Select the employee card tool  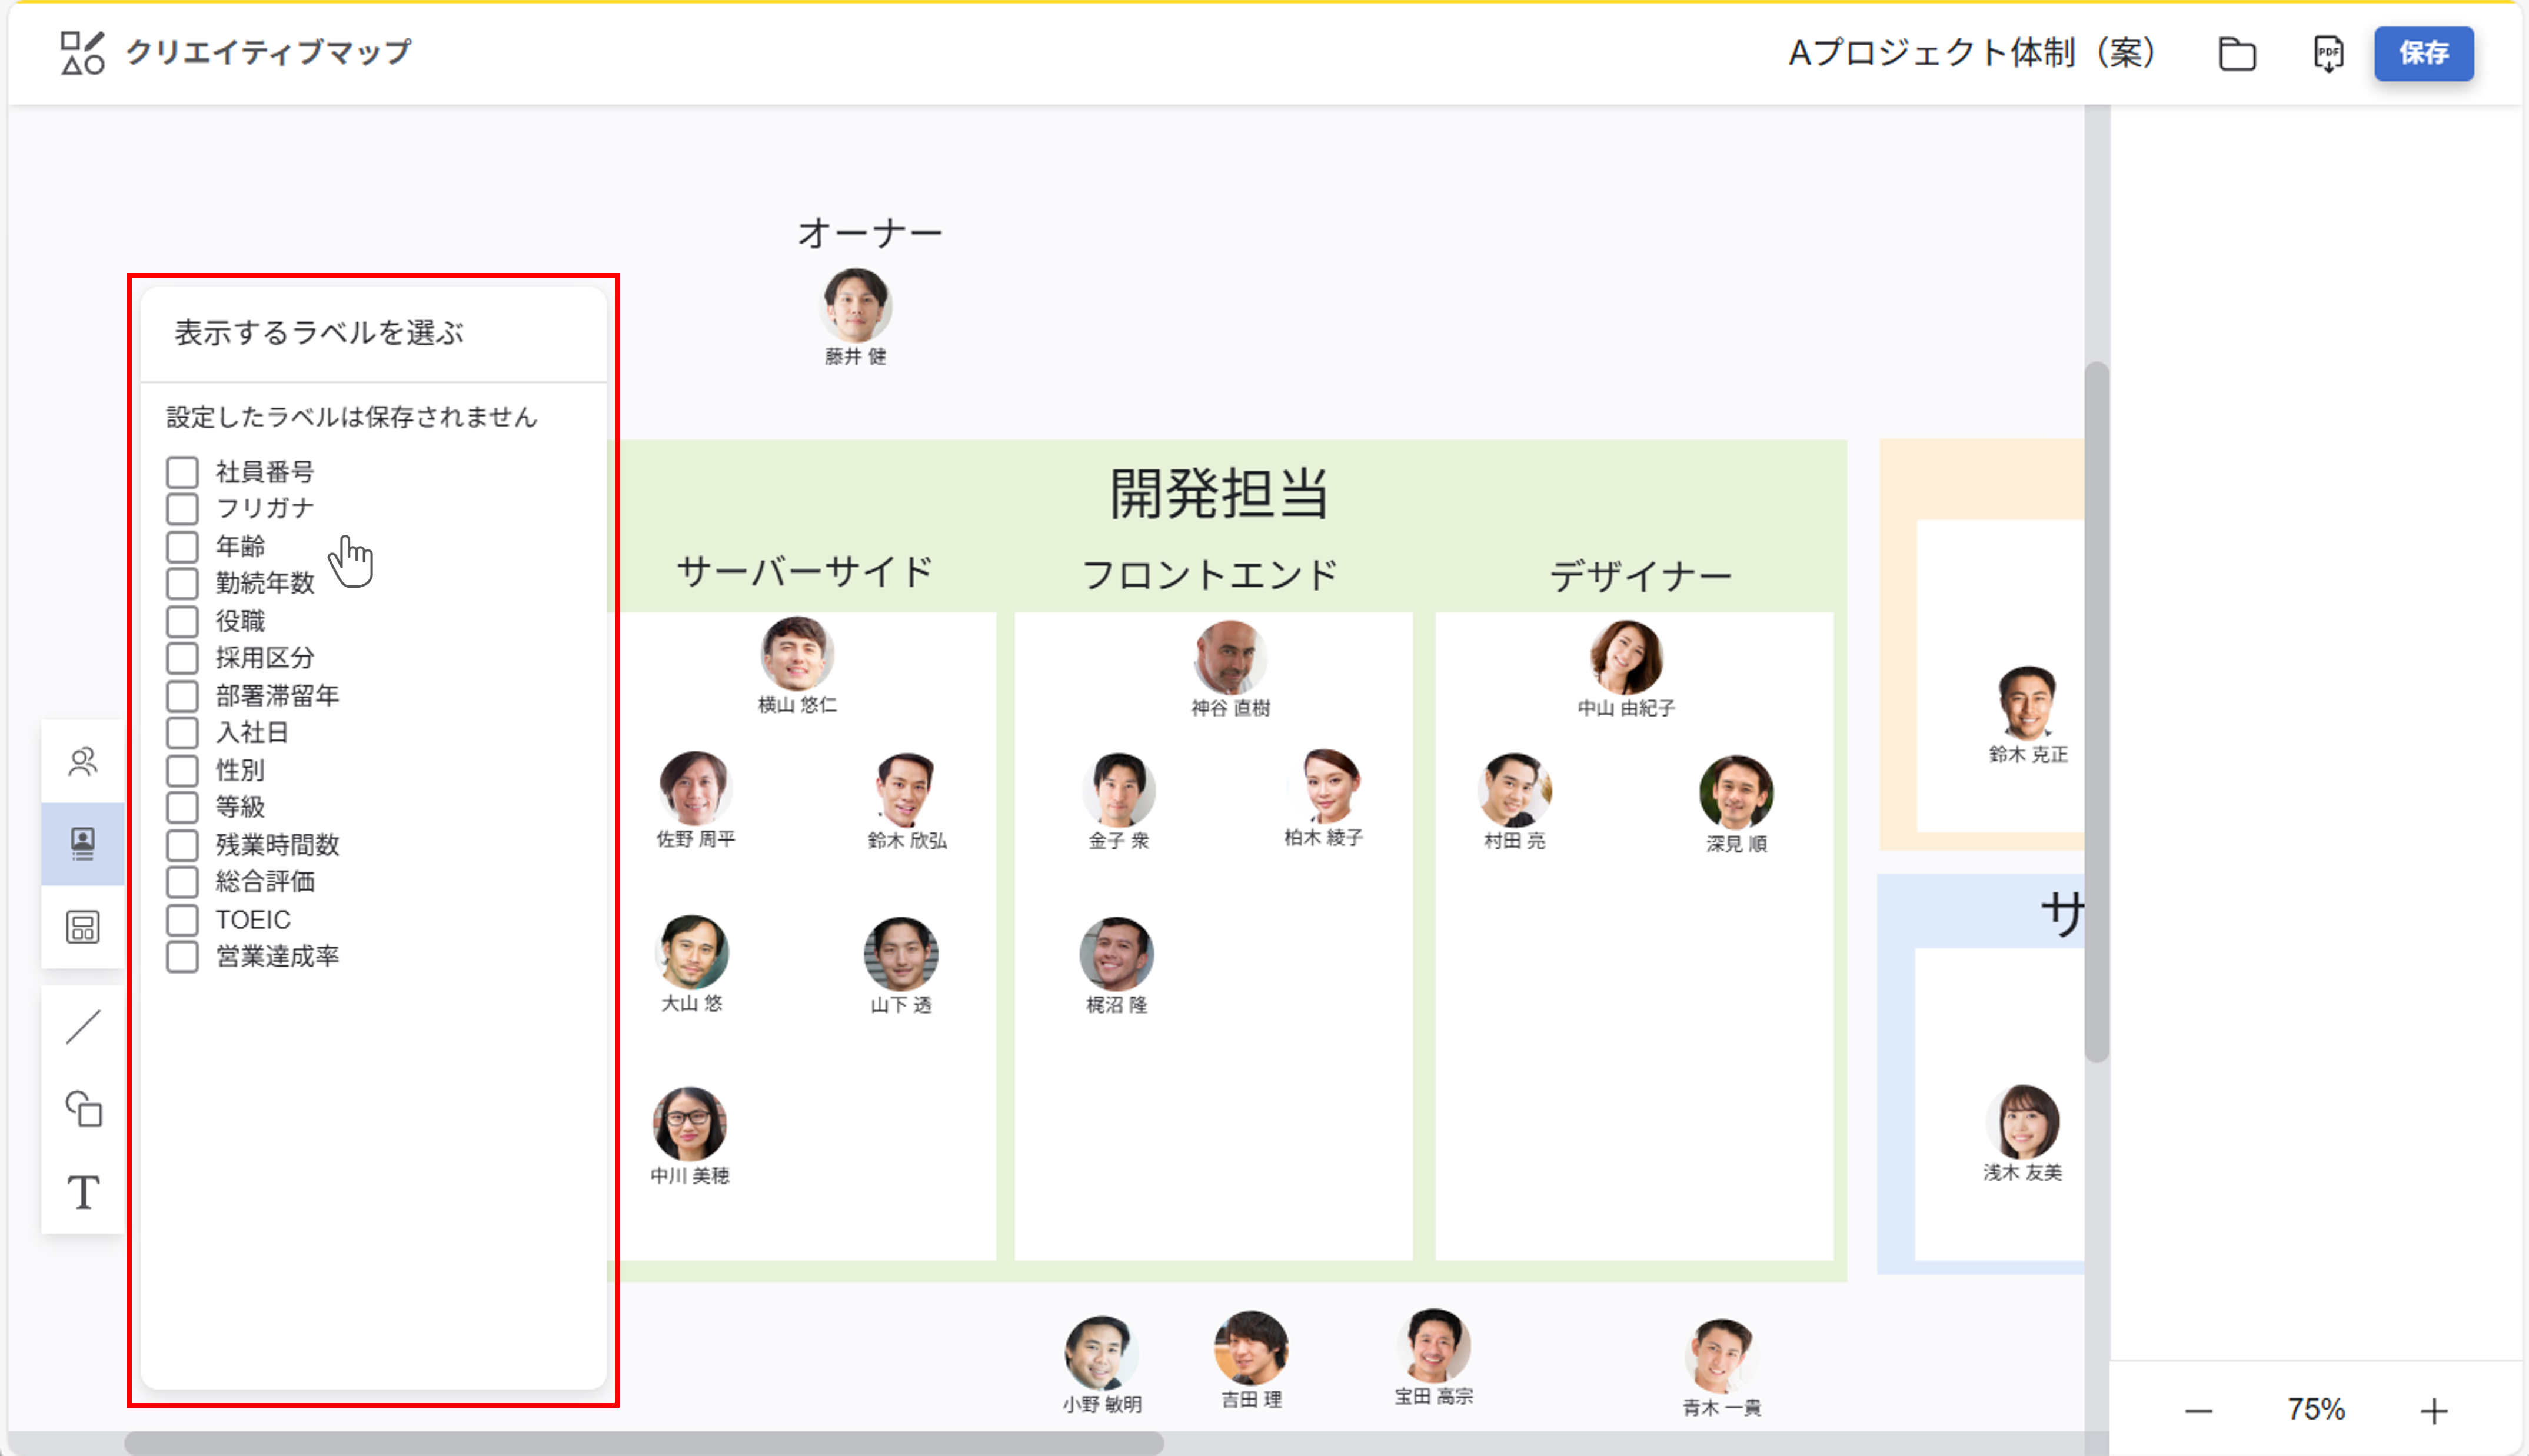click(x=83, y=843)
